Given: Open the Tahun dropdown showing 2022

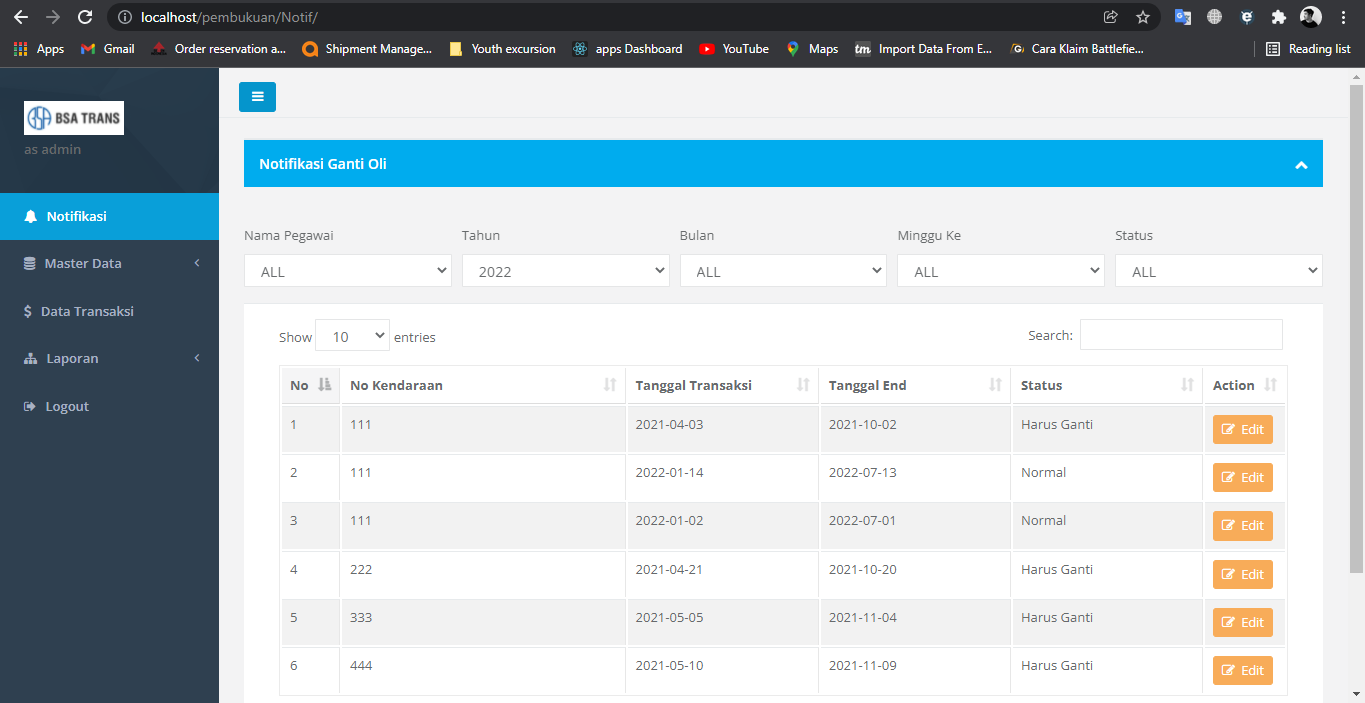Looking at the screenshot, I should (x=566, y=271).
